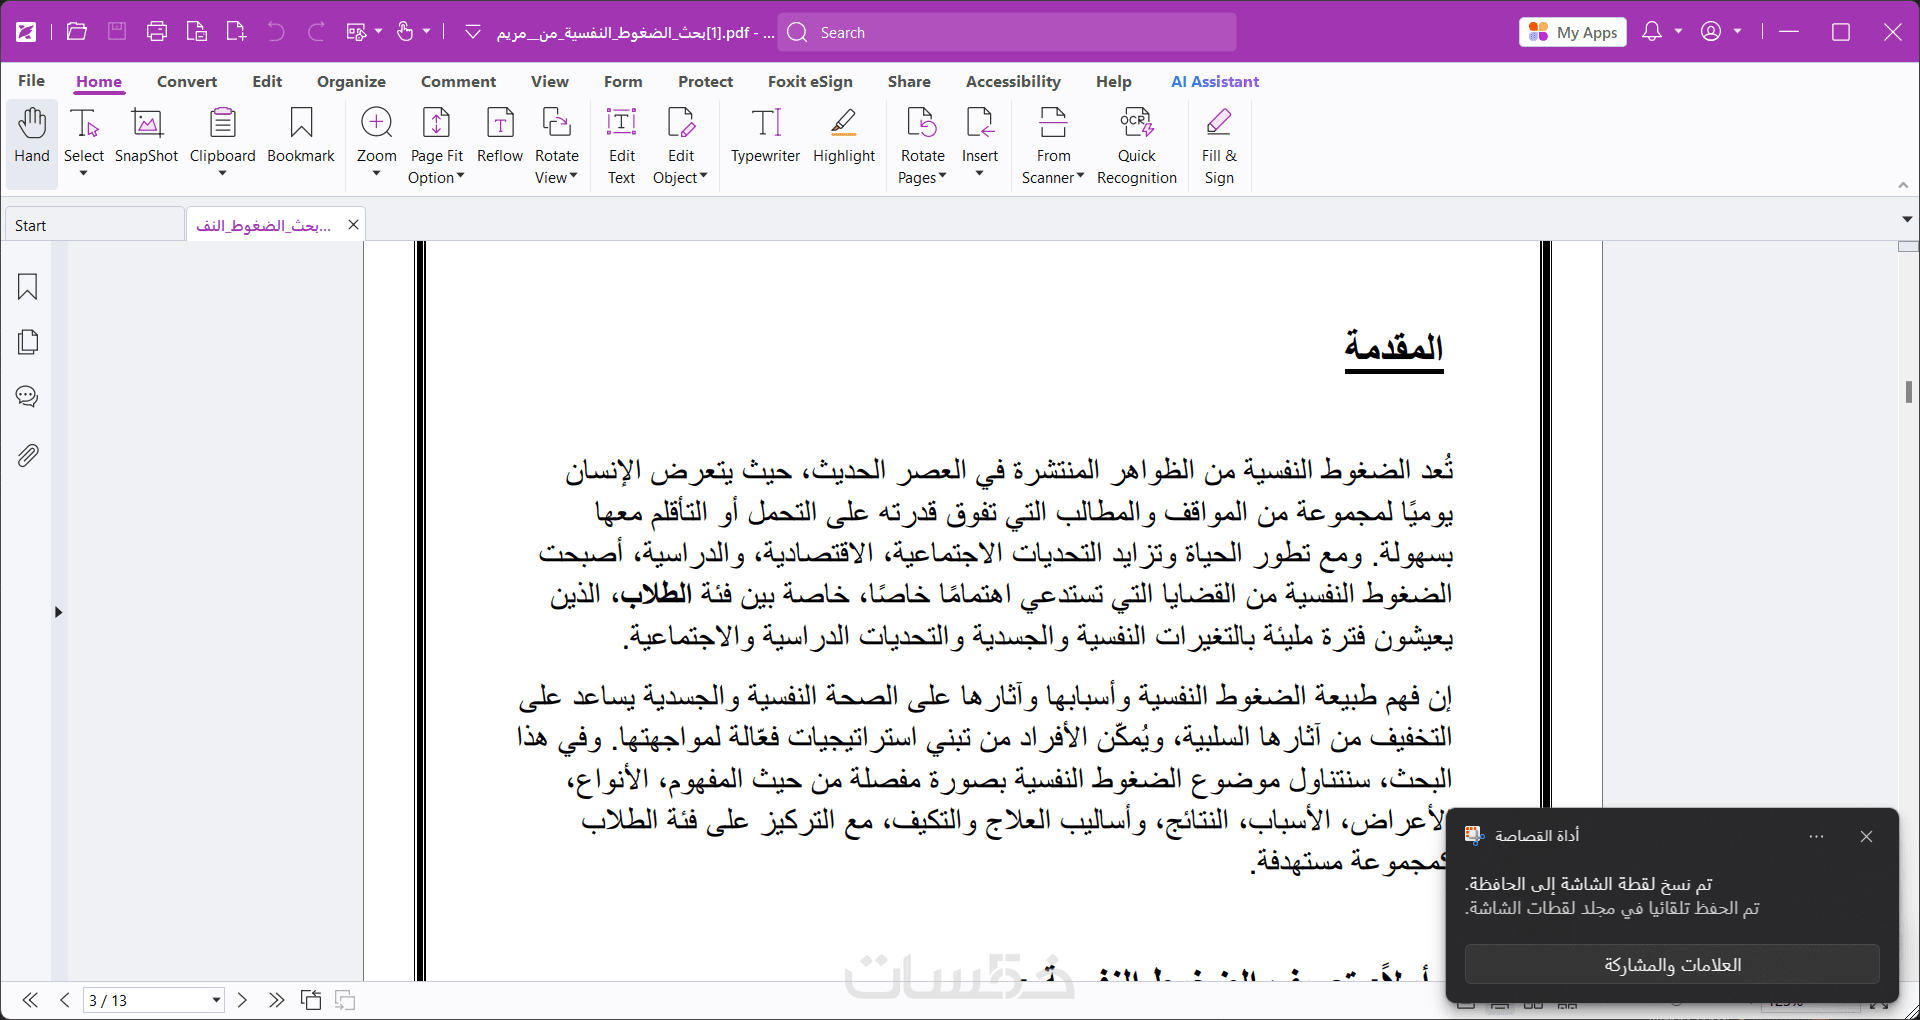The height and width of the screenshot is (1020, 1920).
Task: Click the vertical scrollbar thumb
Action: point(1908,391)
